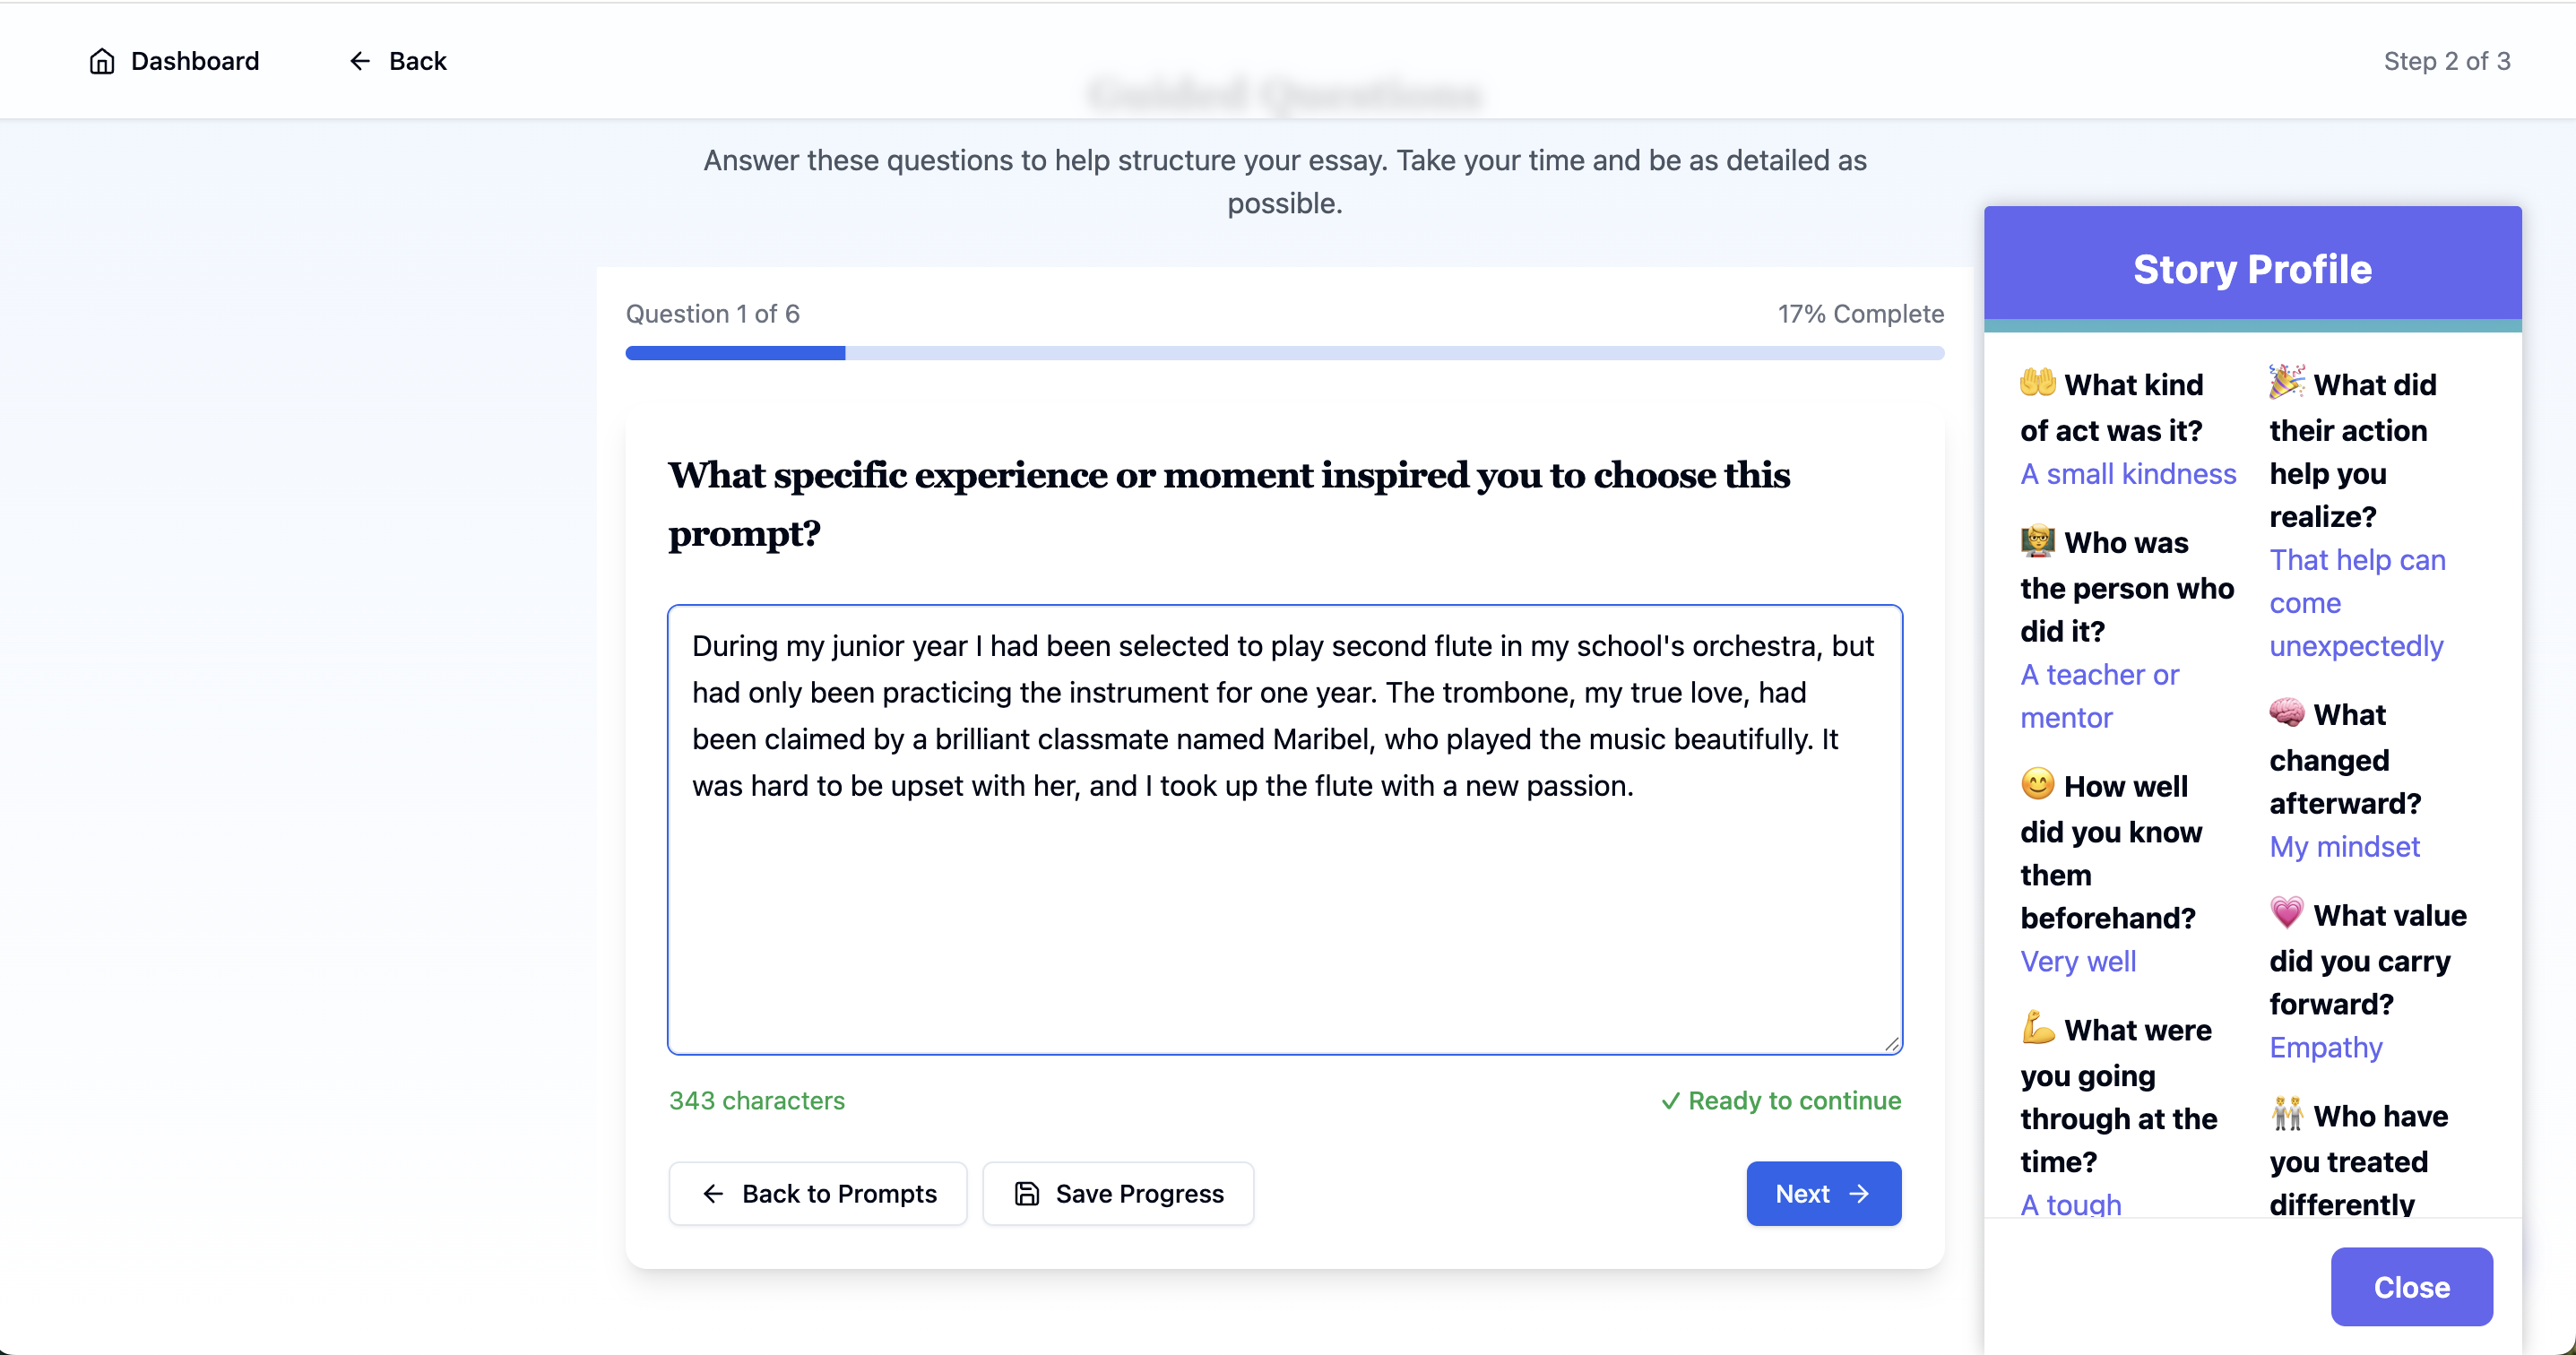Select the 'A small kindness' answer
The width and height of the screenshot is (2576, 1355).
pyautogui.click(x=2128, y=474)
